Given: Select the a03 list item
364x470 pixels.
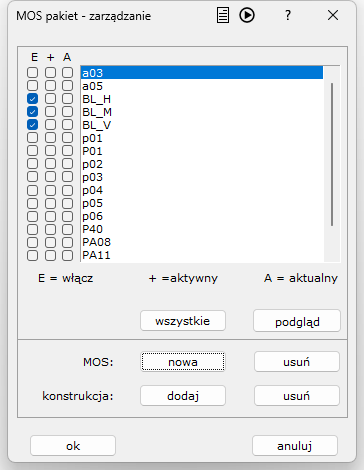Looking at the screenshot, I should 202,73.
